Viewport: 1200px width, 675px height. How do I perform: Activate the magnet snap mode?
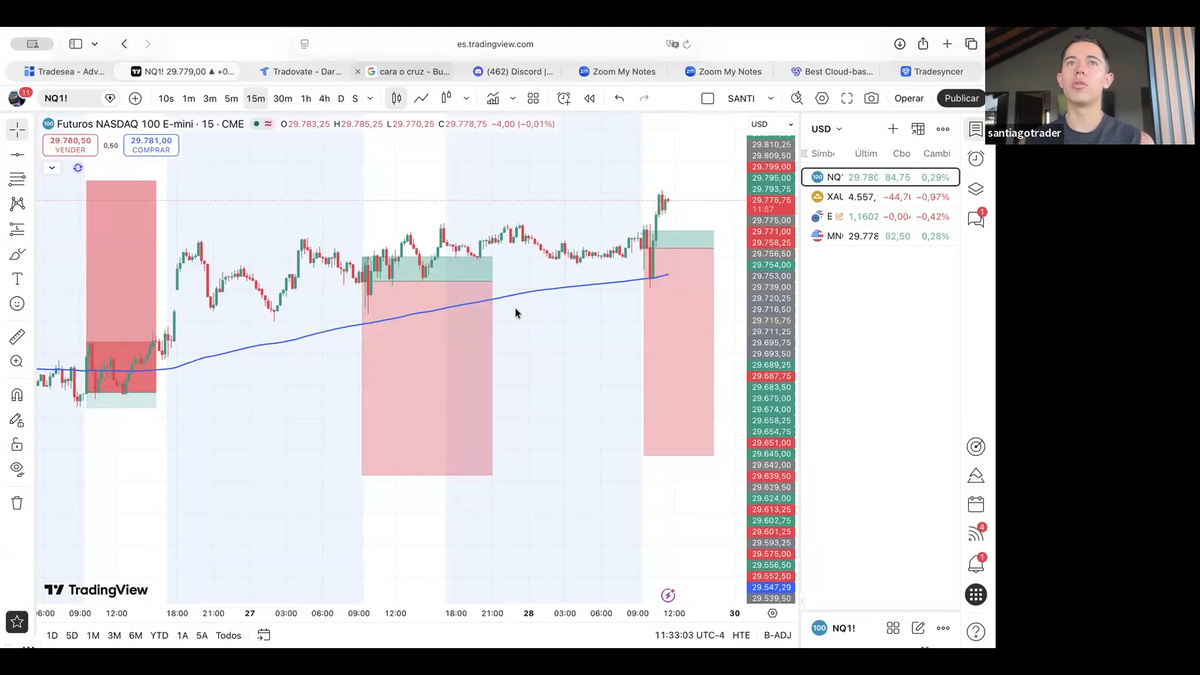click(17, 395)
